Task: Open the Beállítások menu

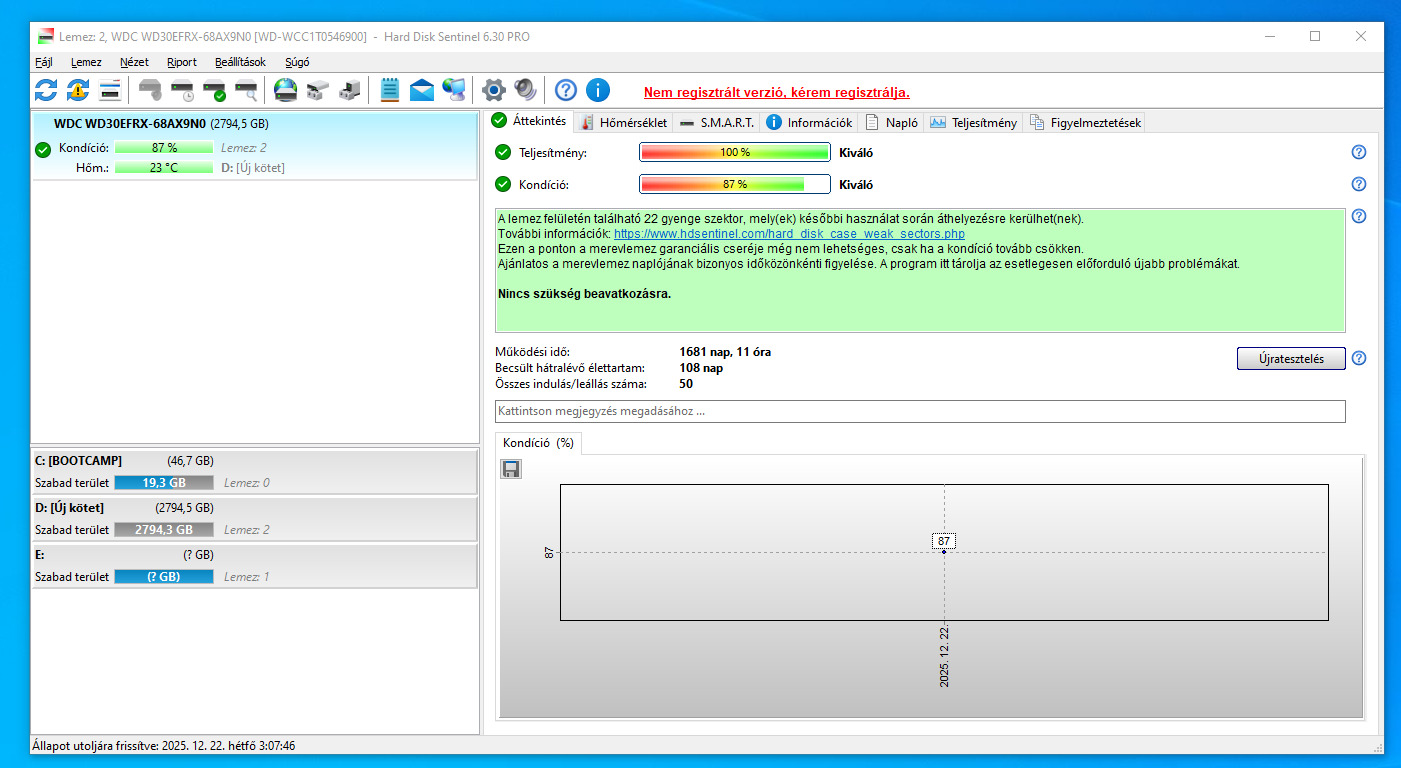Action: tap(240, 62)
